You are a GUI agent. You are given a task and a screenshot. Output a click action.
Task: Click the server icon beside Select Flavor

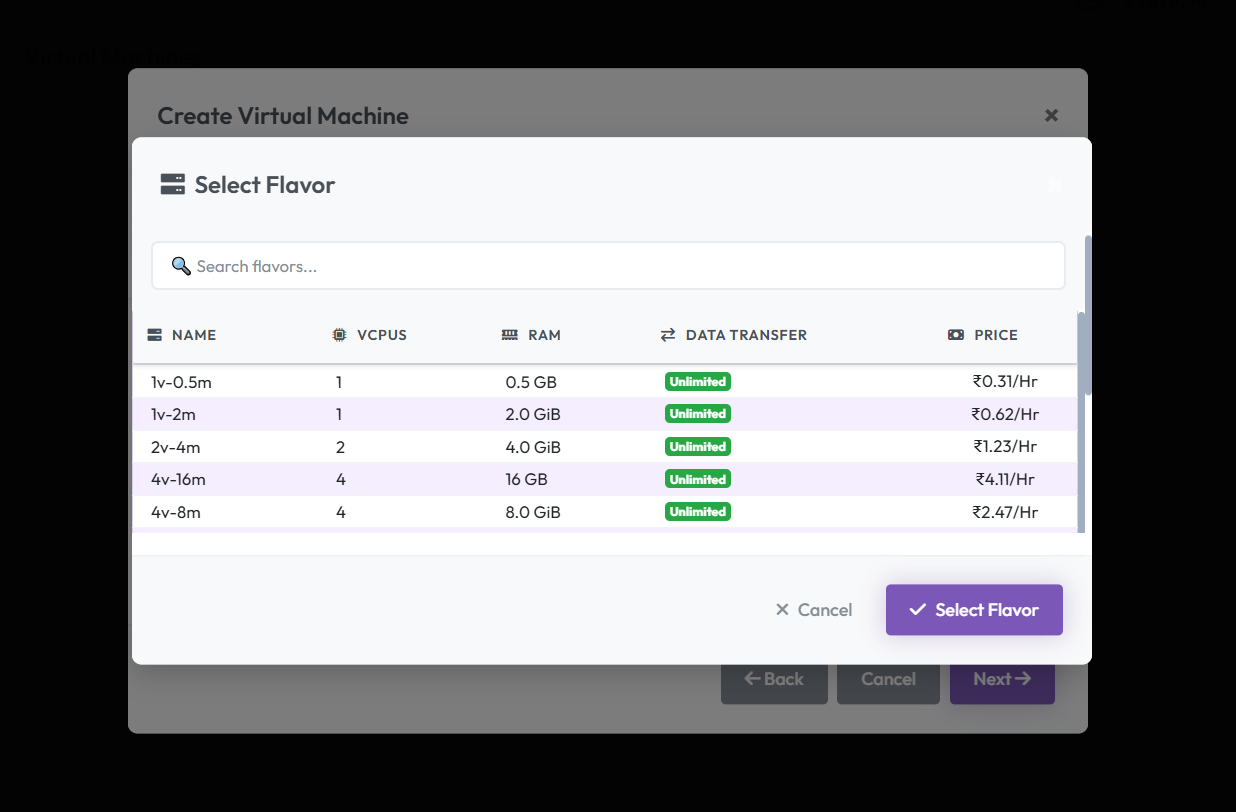(x=173, y=185)
